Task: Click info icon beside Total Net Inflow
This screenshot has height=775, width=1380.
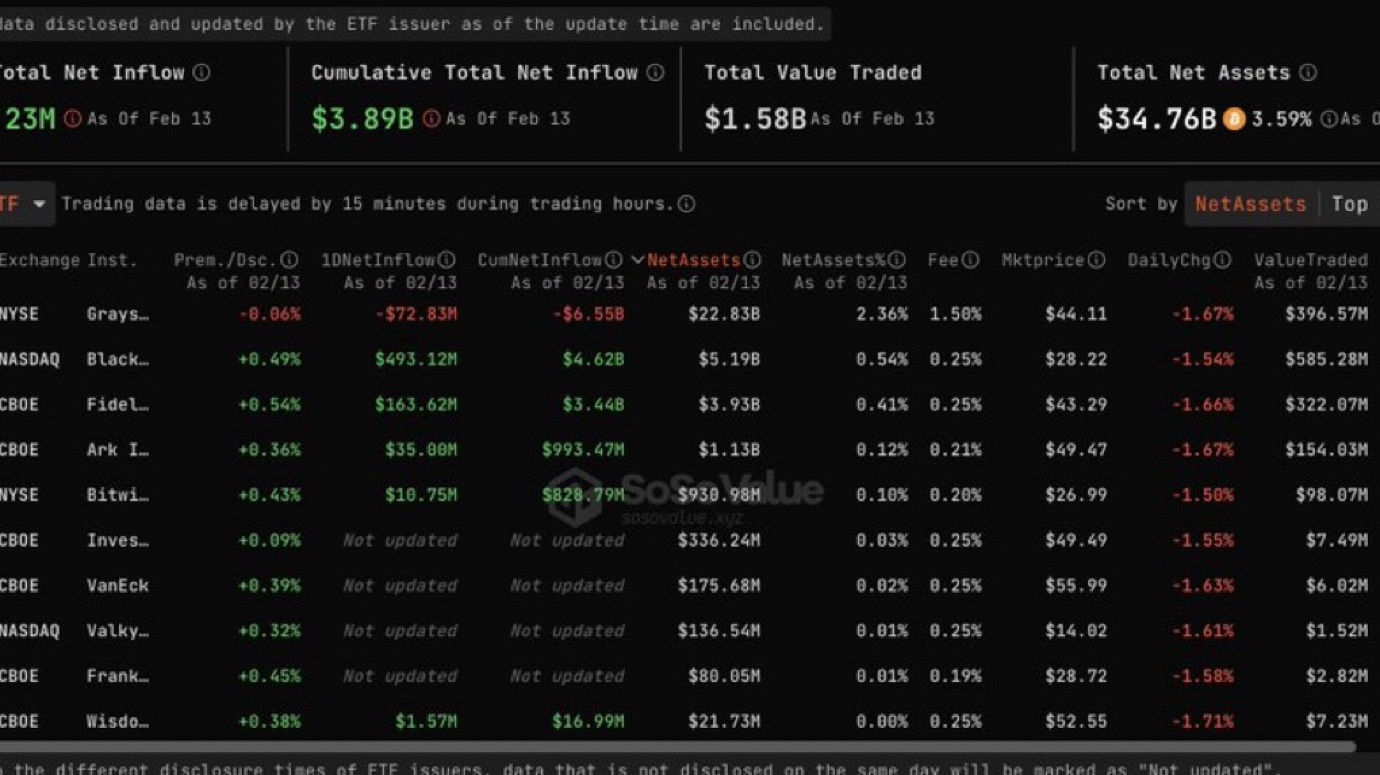Action: click(x=201, y=73)
